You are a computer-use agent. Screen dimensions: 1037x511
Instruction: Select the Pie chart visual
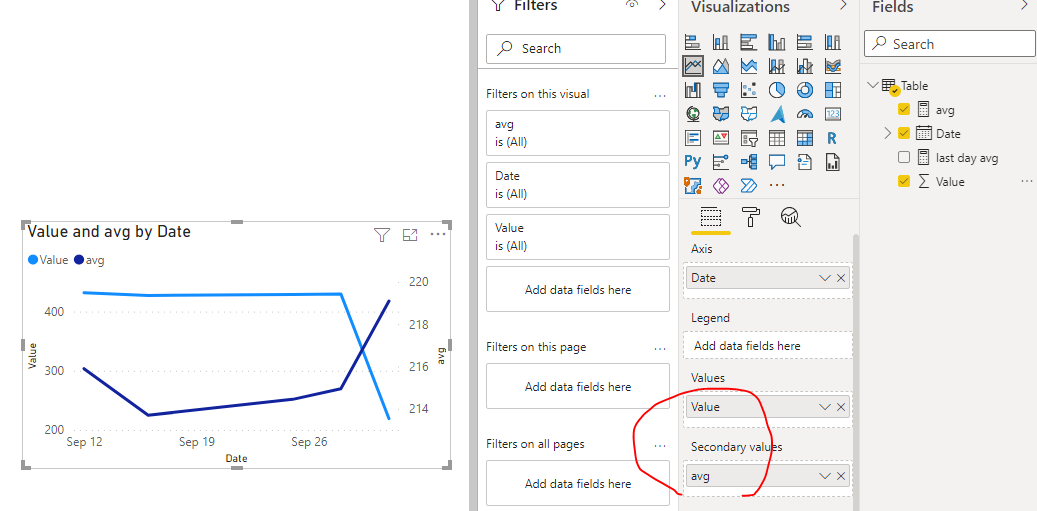point(776,90)
